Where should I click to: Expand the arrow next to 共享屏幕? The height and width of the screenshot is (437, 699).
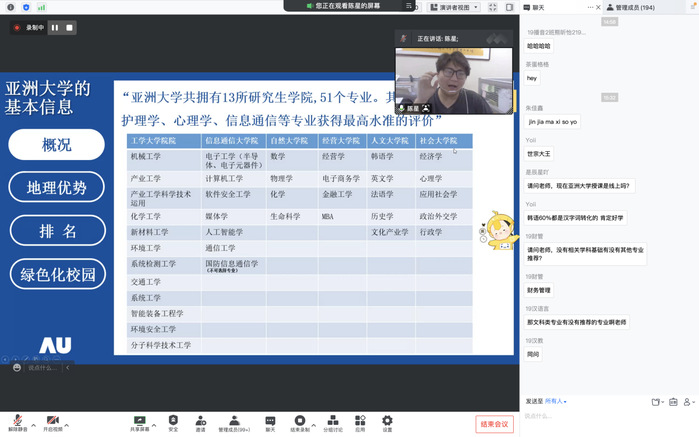[x=153, y=419]
